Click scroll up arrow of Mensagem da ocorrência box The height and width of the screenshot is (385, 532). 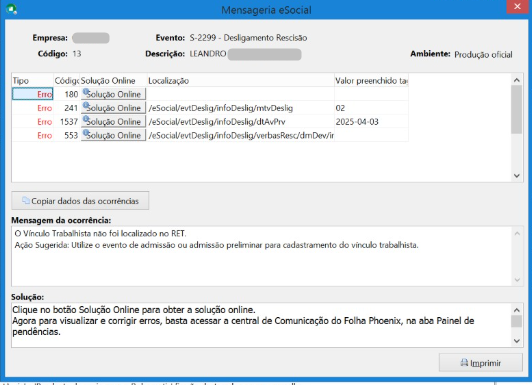pos(517,233)
